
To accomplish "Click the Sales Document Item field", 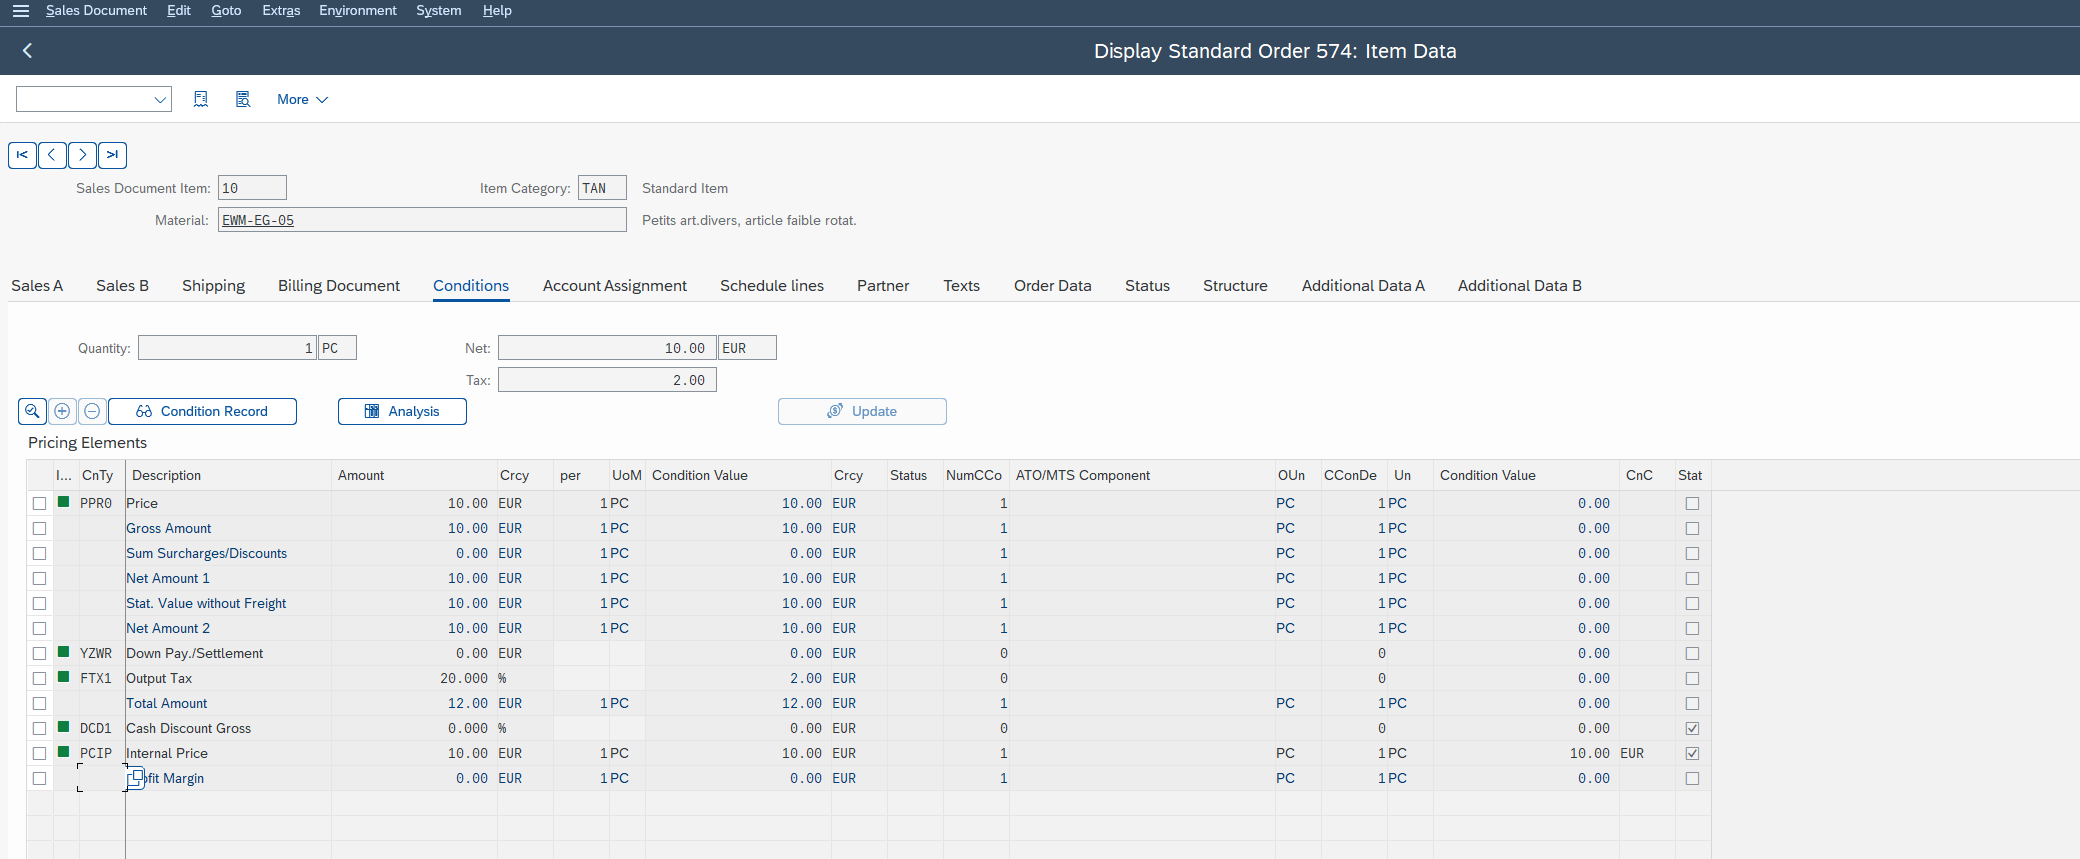I will [252, 188].
